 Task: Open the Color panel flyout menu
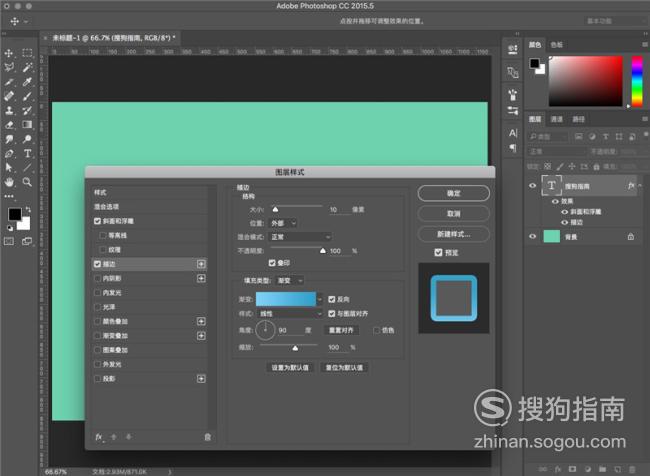tap(645, 44)
